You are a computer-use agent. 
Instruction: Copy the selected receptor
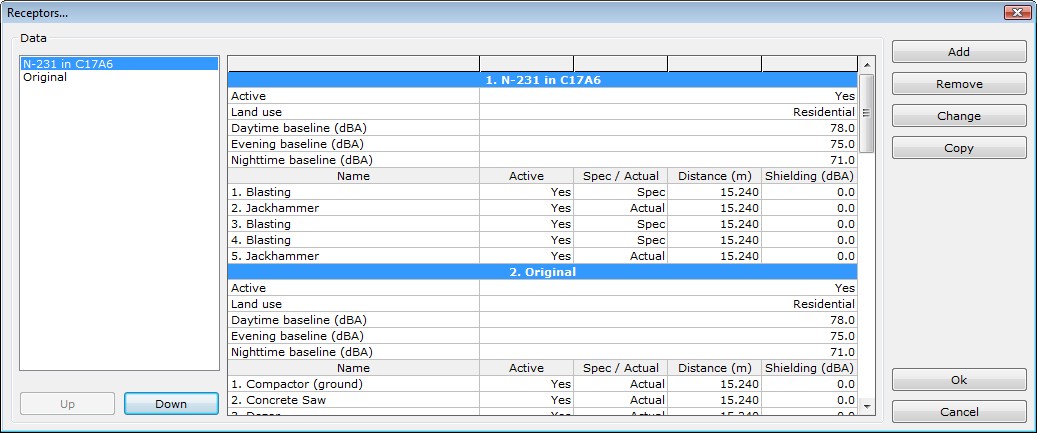(x=958, y=148)
